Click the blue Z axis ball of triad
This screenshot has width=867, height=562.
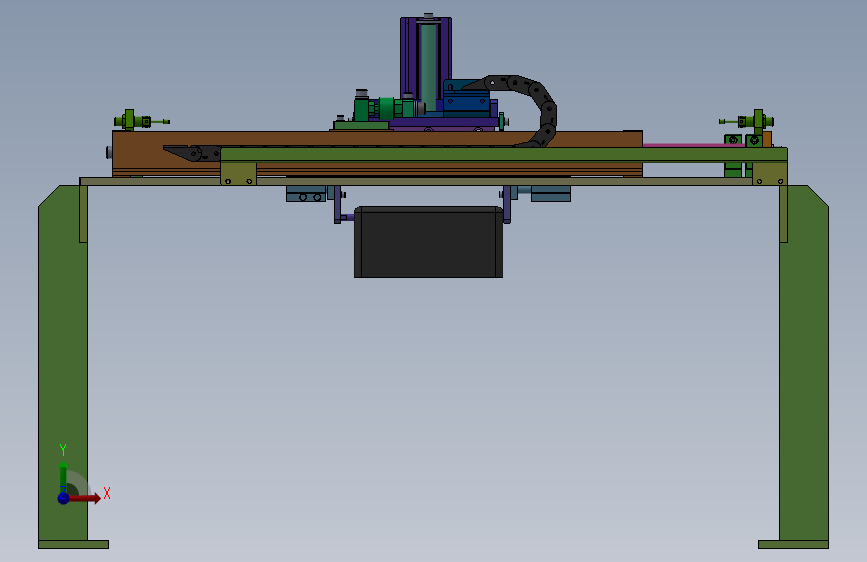63,498
